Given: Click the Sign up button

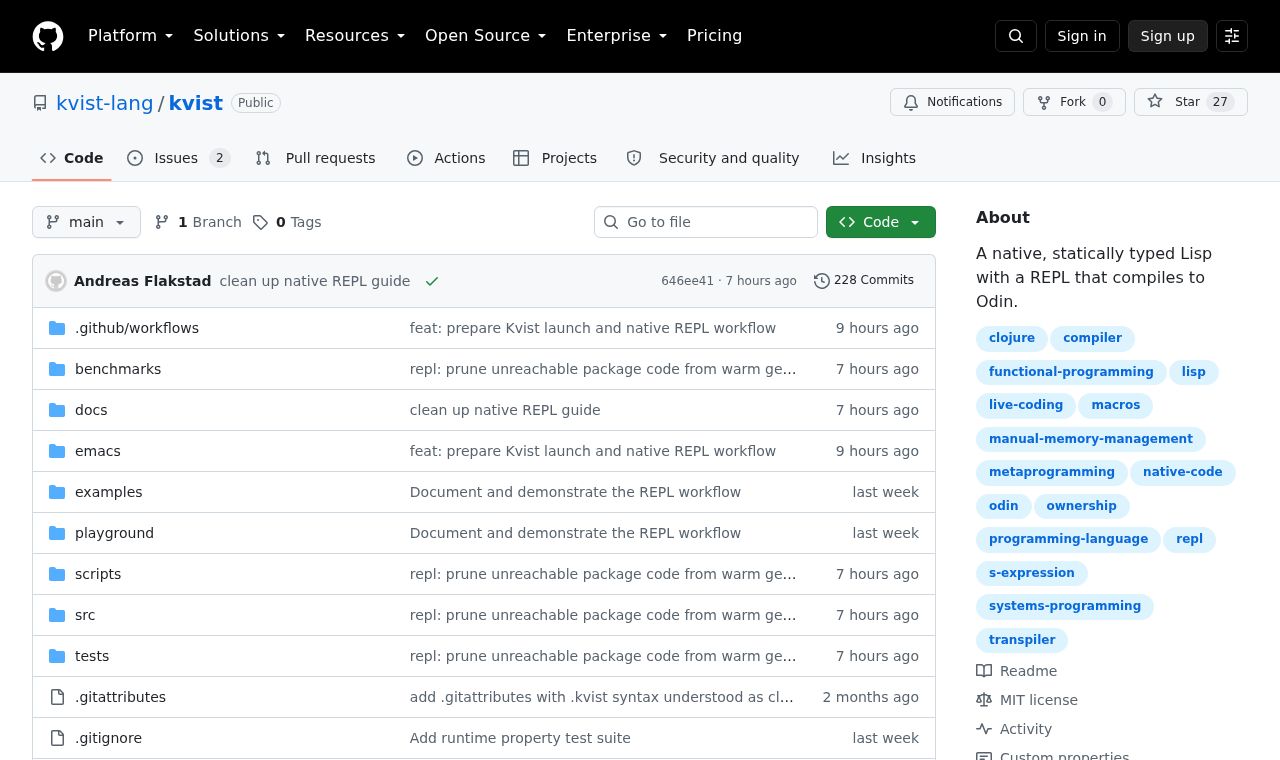Looking at the screenshot, I should [1168, 36].
